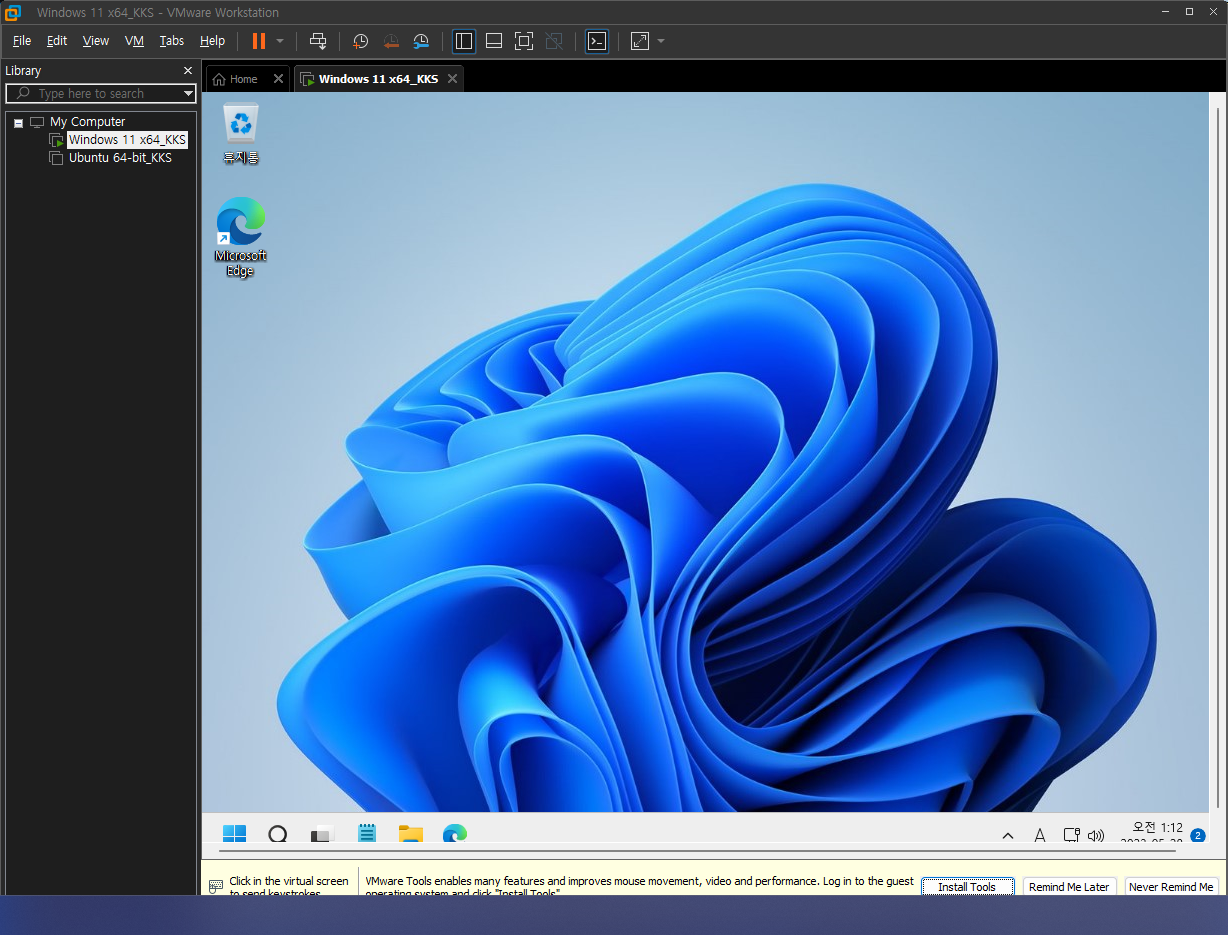This screenshot has height=935, width=1228.
Task: Click the keyboard icon in the hint bar
Action: click(x=216, y=887)
